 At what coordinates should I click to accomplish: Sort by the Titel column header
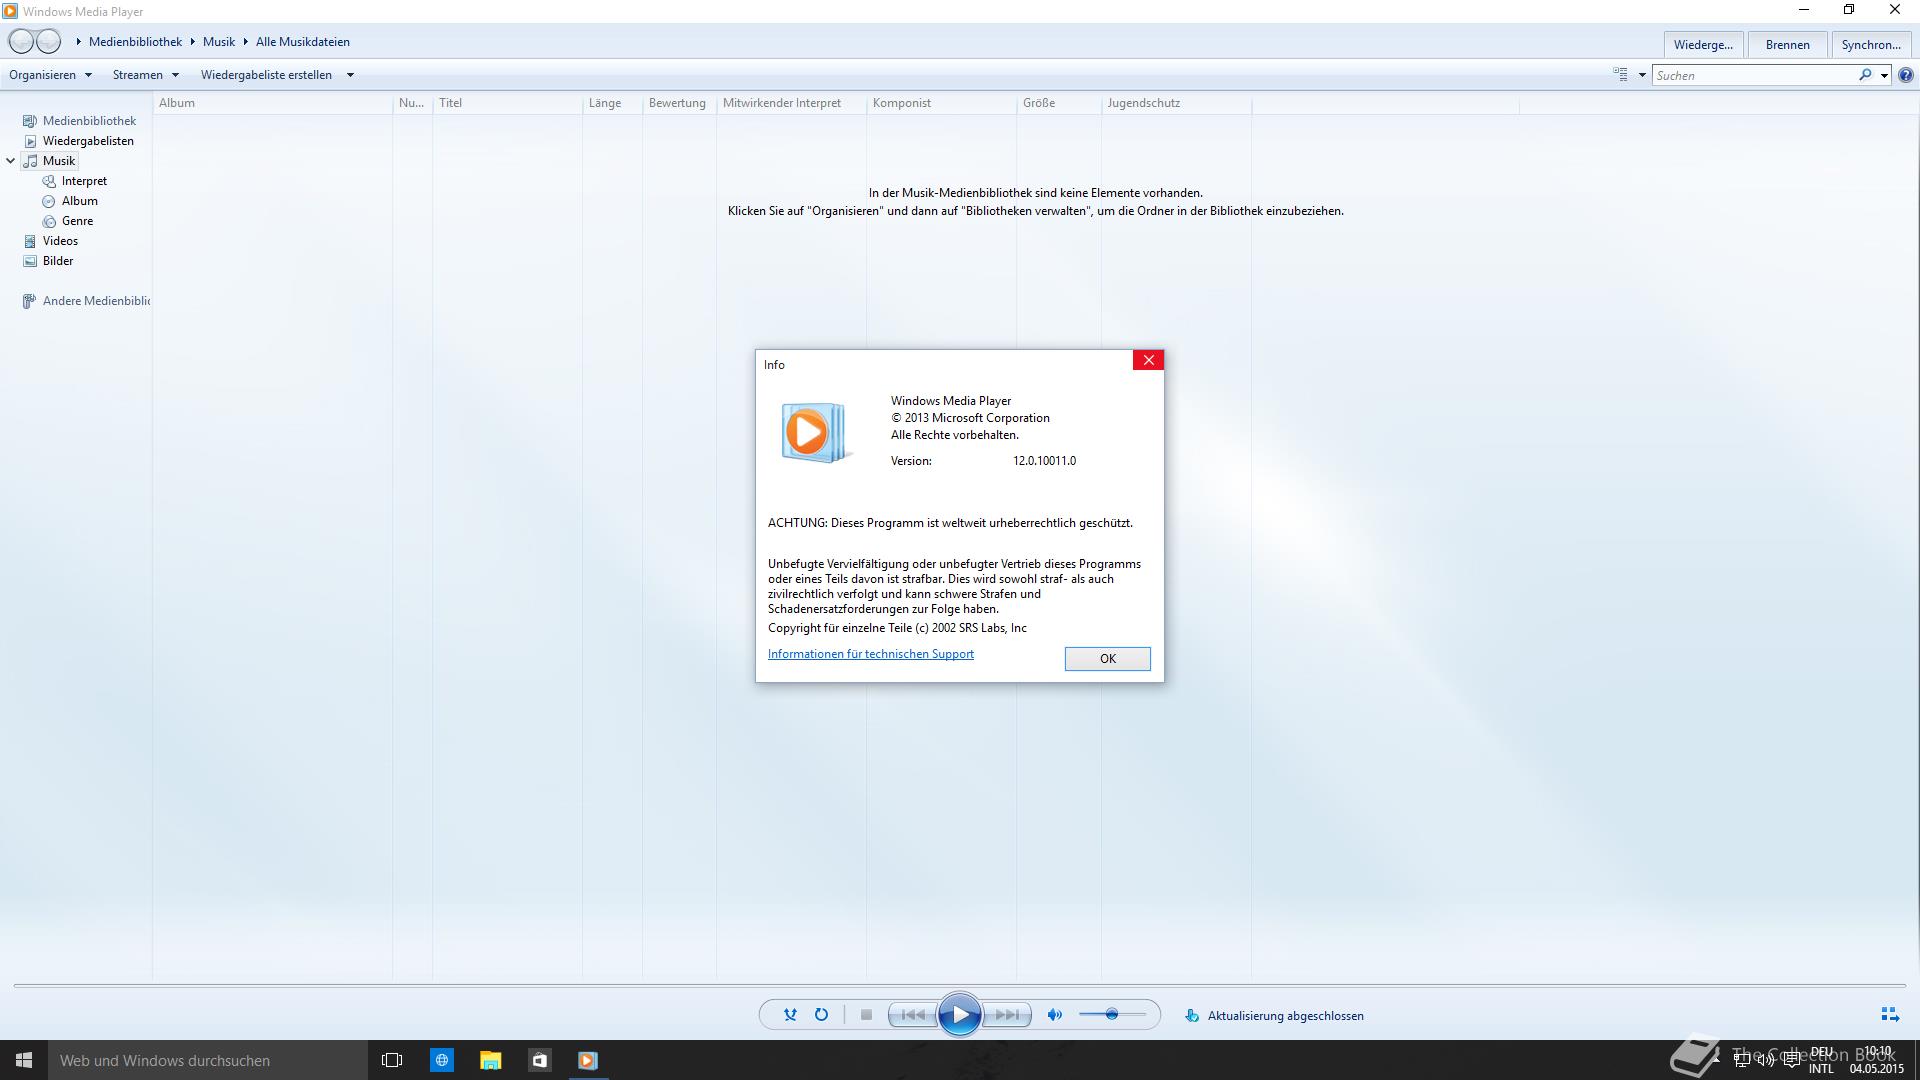[508, 103]
